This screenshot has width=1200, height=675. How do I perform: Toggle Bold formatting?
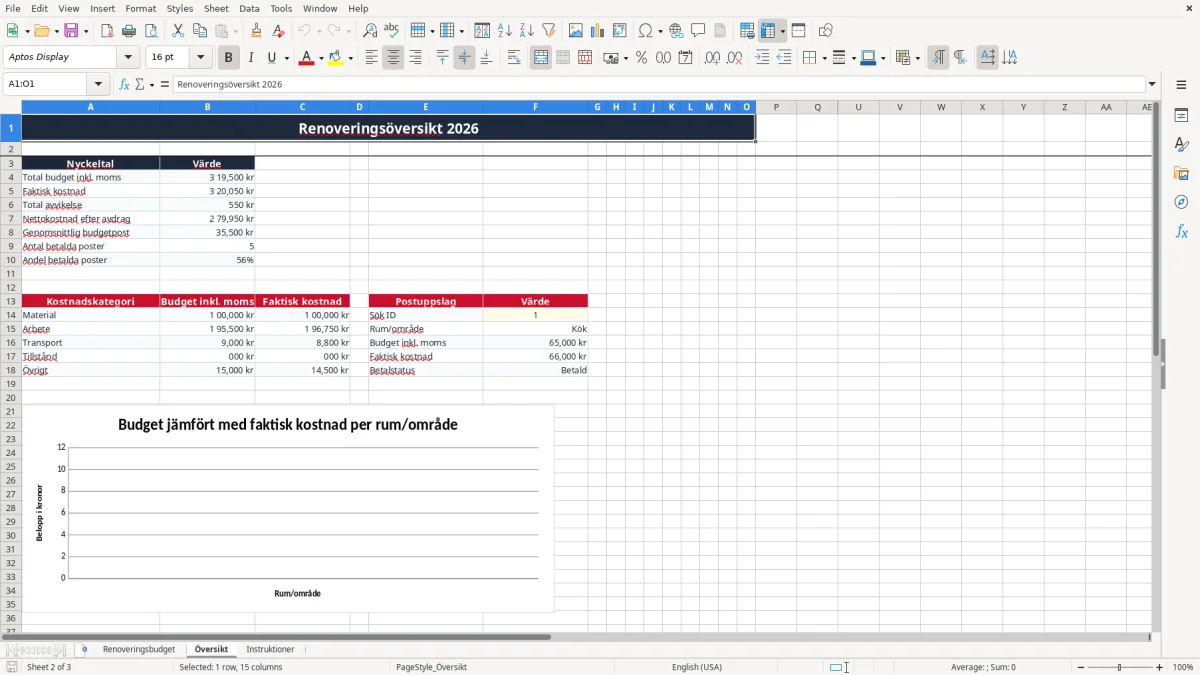229,58
